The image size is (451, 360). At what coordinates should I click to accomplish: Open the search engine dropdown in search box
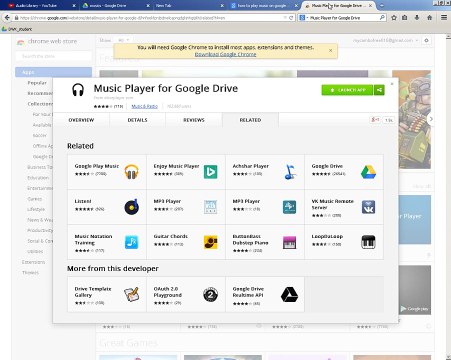(303, 18)
